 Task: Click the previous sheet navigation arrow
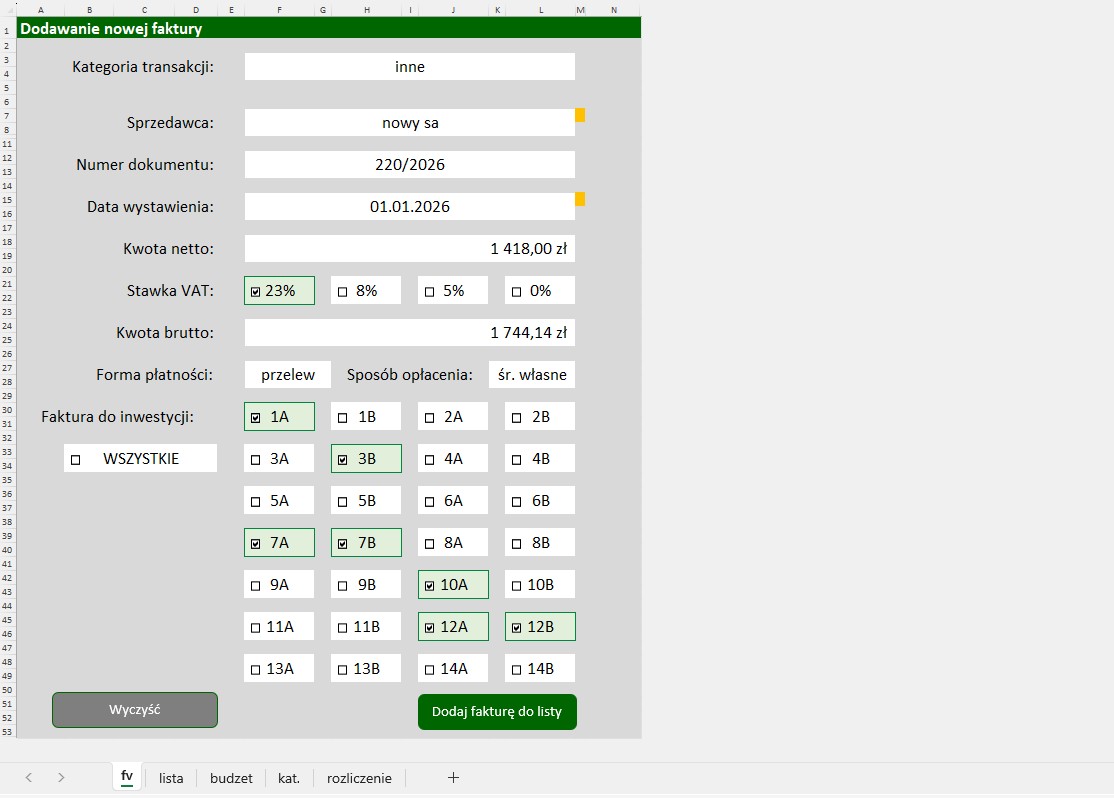29,777
